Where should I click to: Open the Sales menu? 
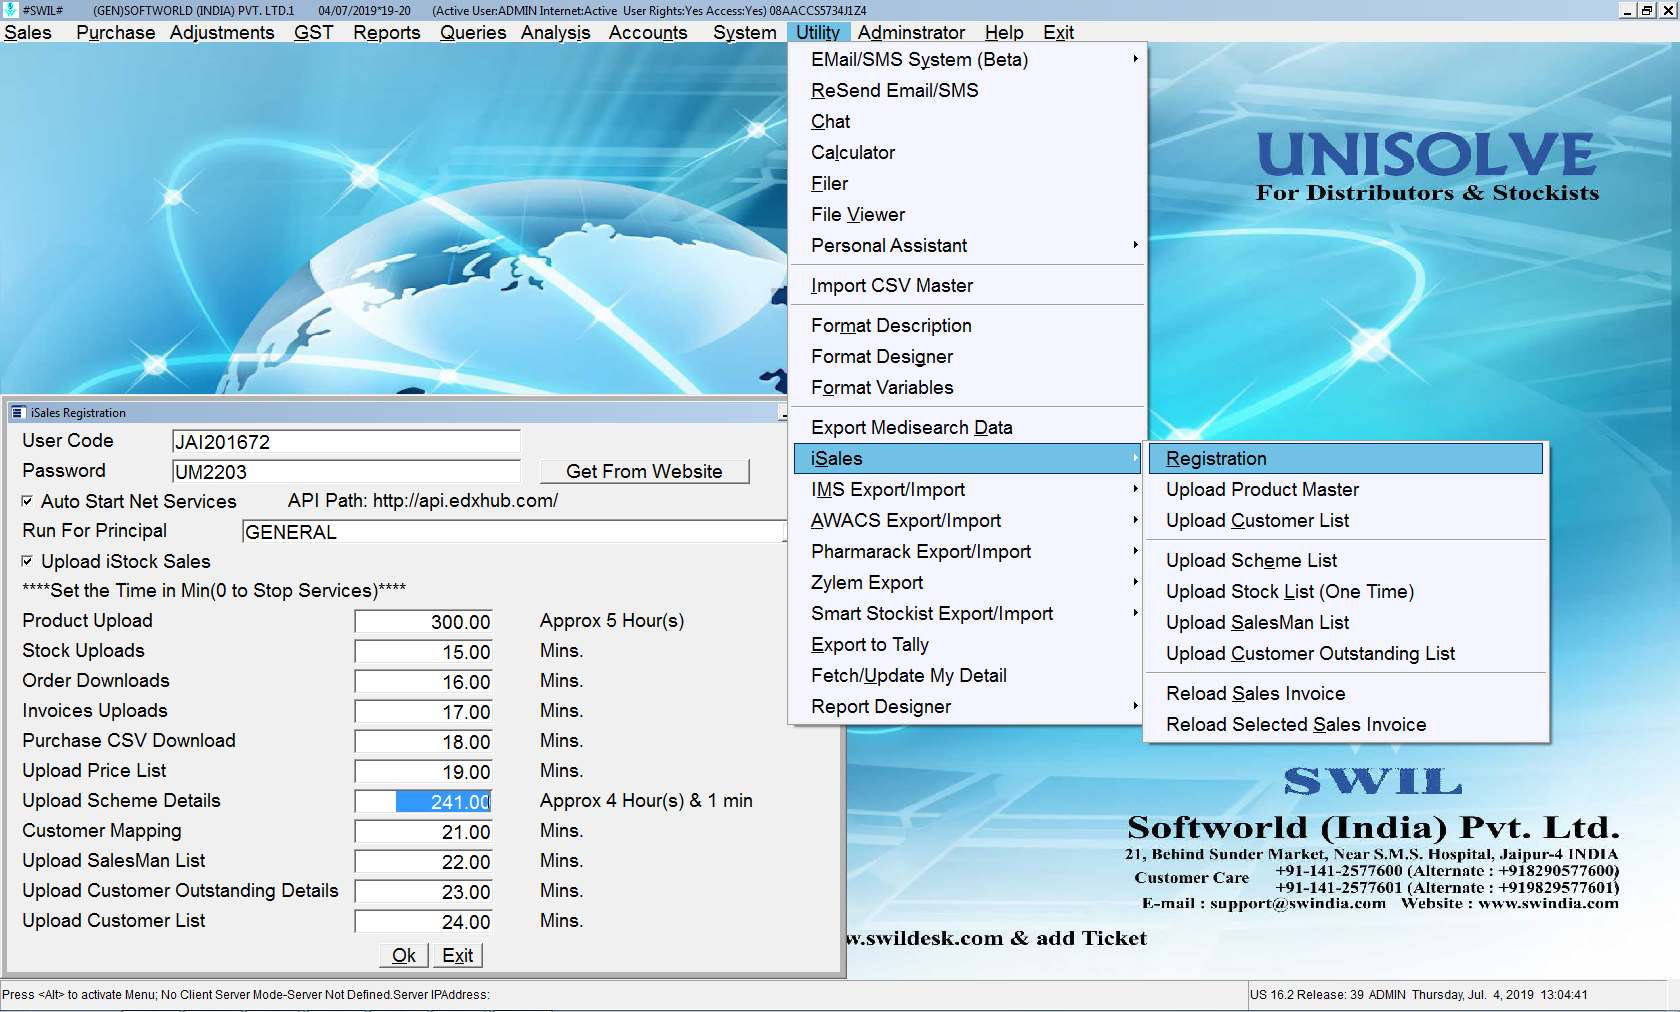tap(28, 32)
